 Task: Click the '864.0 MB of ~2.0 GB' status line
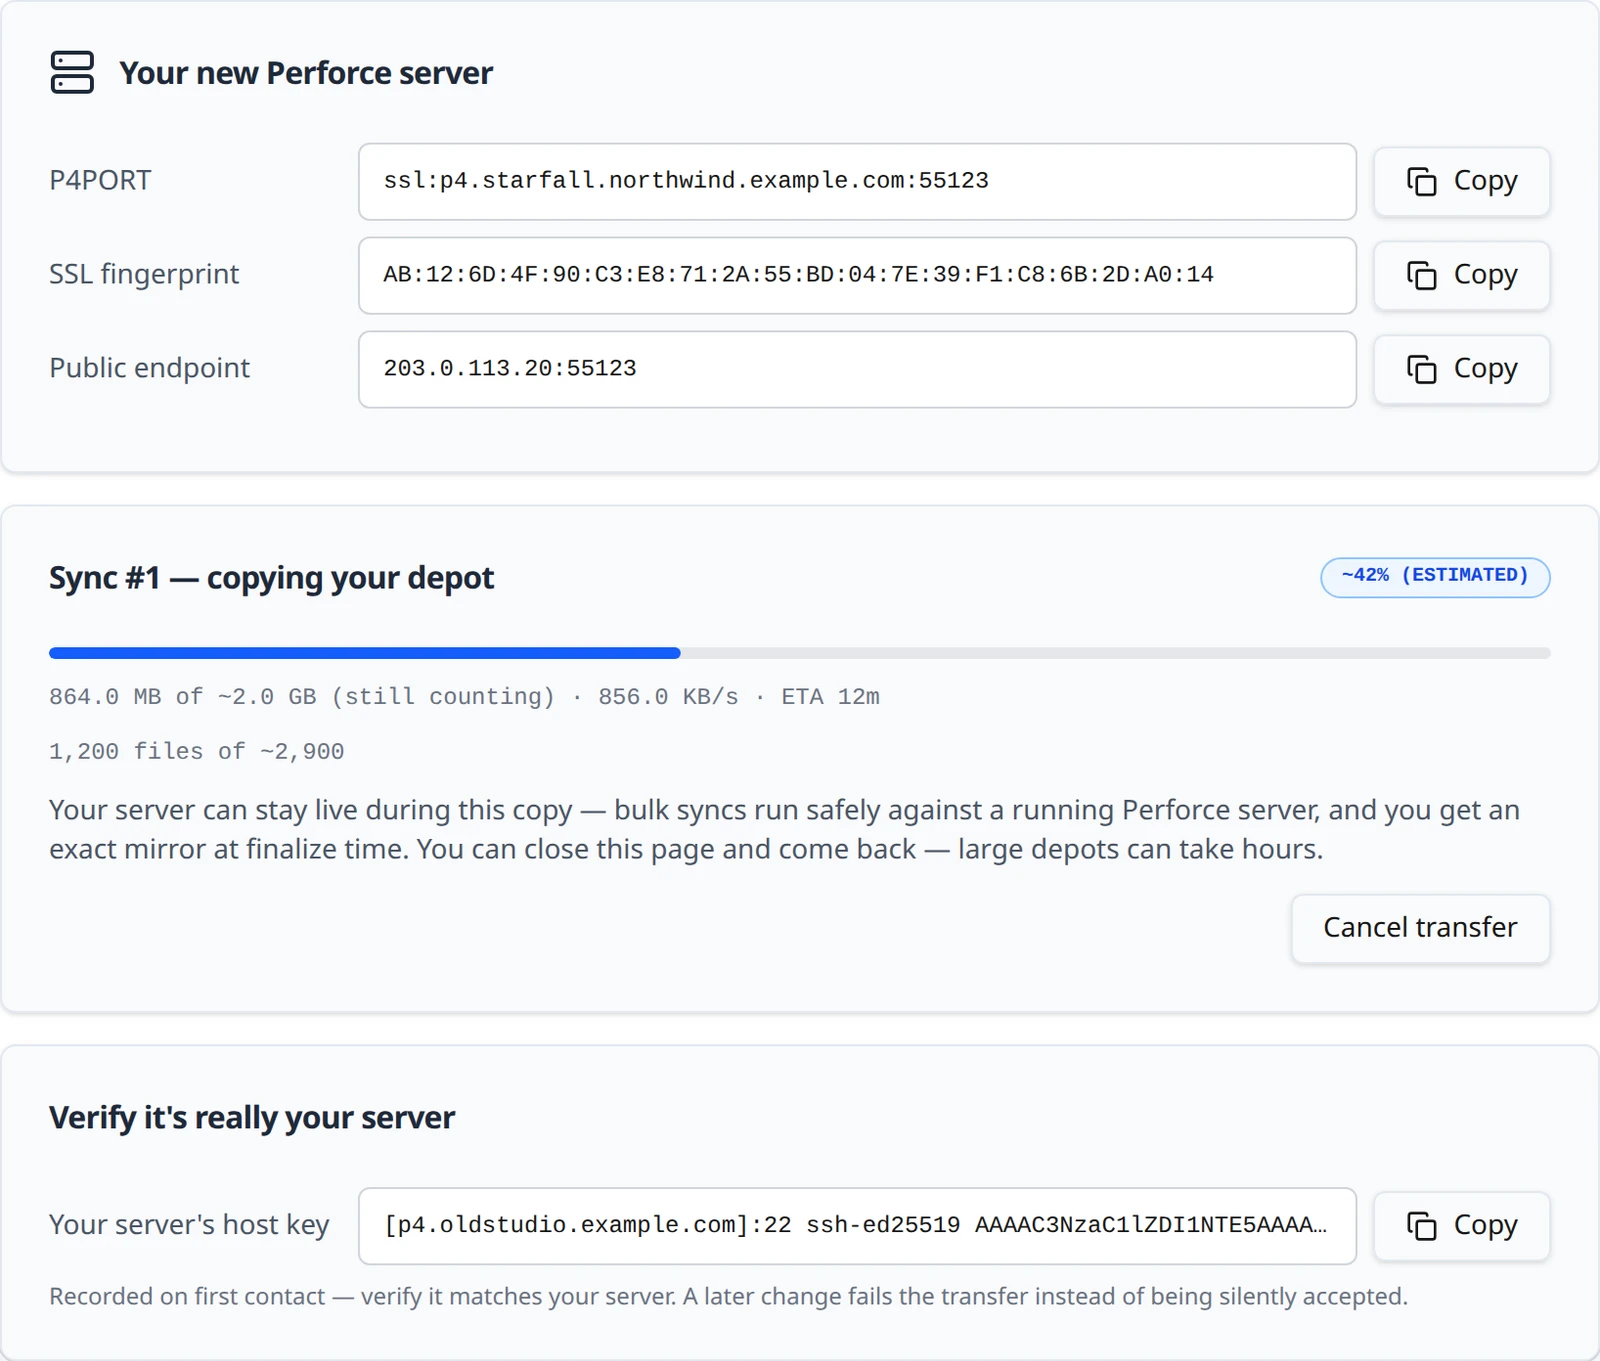(464, 696)
